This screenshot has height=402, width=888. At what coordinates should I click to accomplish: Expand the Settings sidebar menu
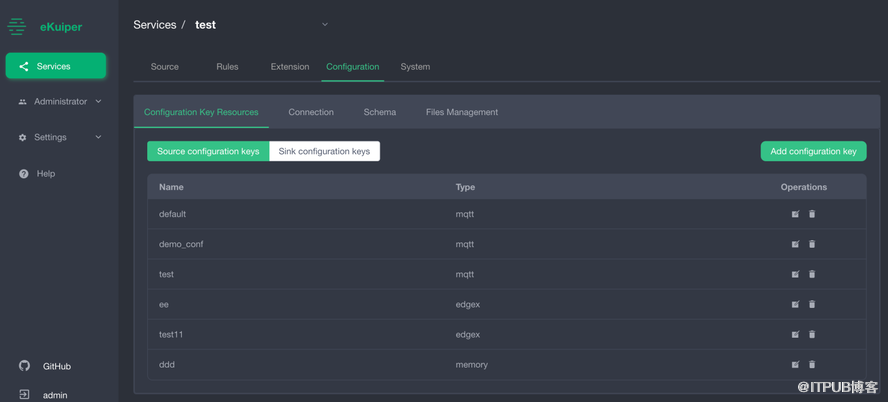59,137
